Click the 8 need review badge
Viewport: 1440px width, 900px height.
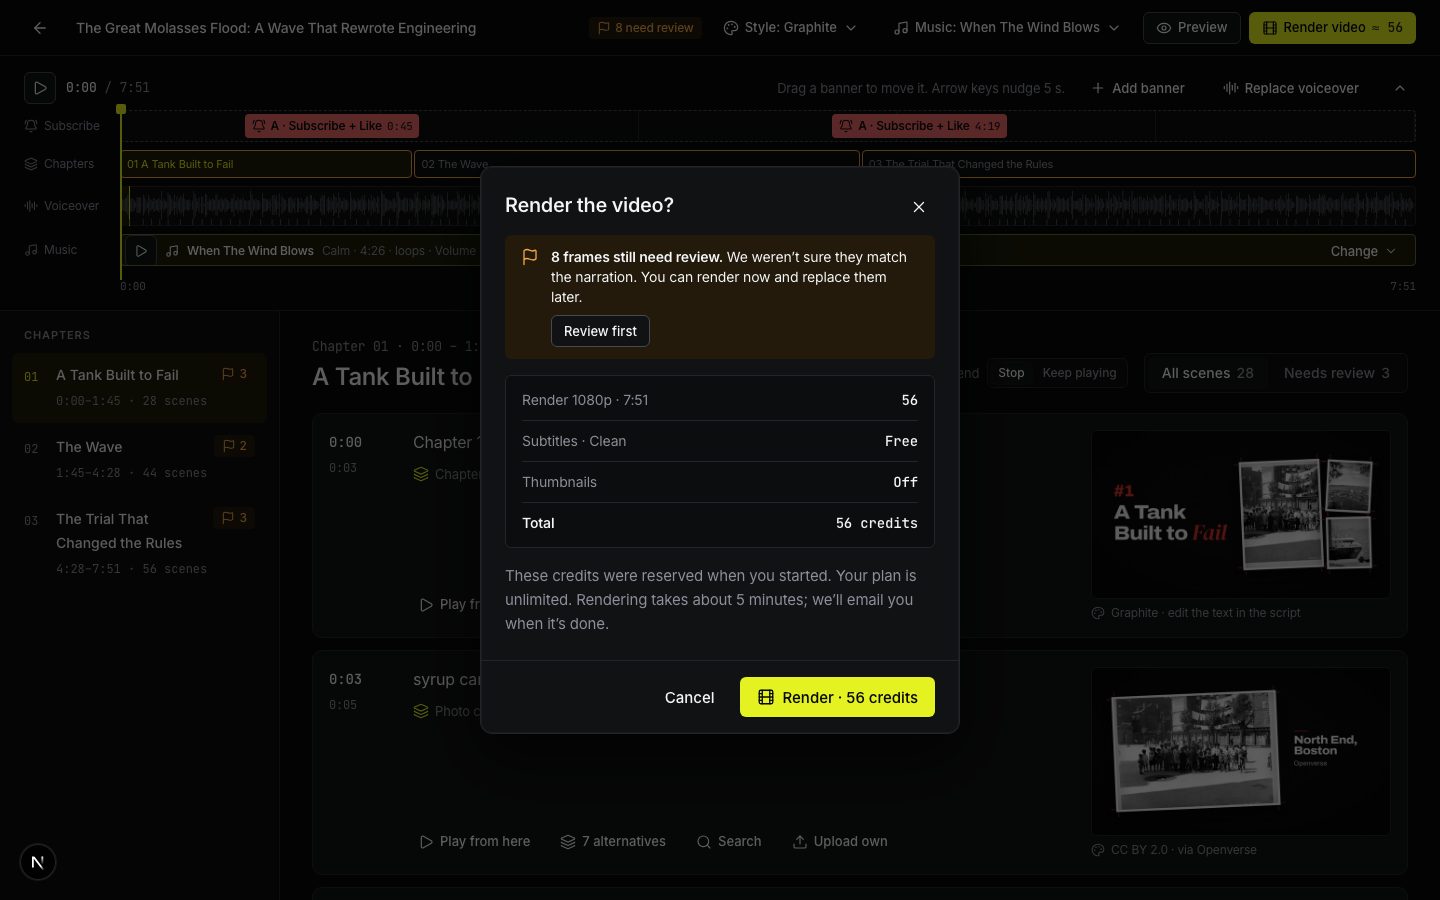click(x=646, y=28)
